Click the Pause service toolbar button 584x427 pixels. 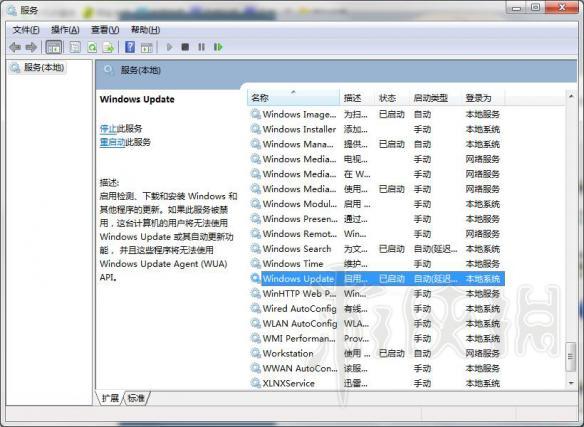[x=201, y=47]
